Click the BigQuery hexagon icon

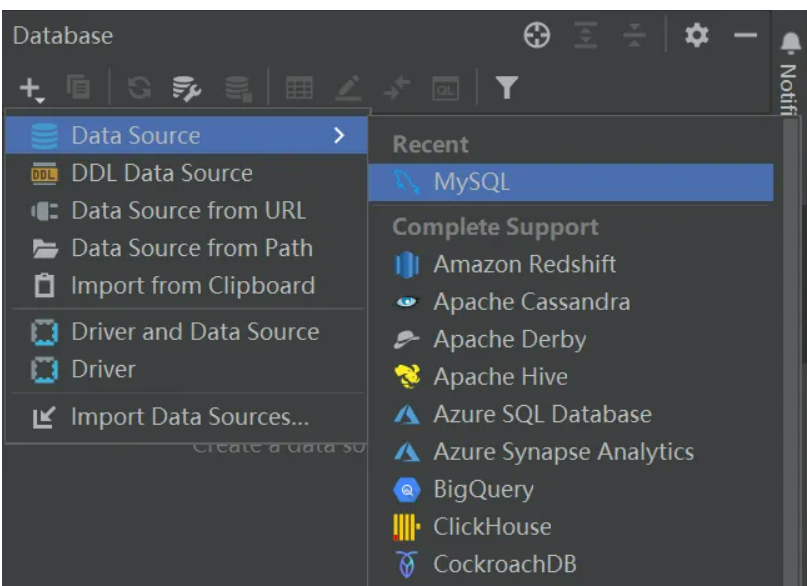(407, 489)
